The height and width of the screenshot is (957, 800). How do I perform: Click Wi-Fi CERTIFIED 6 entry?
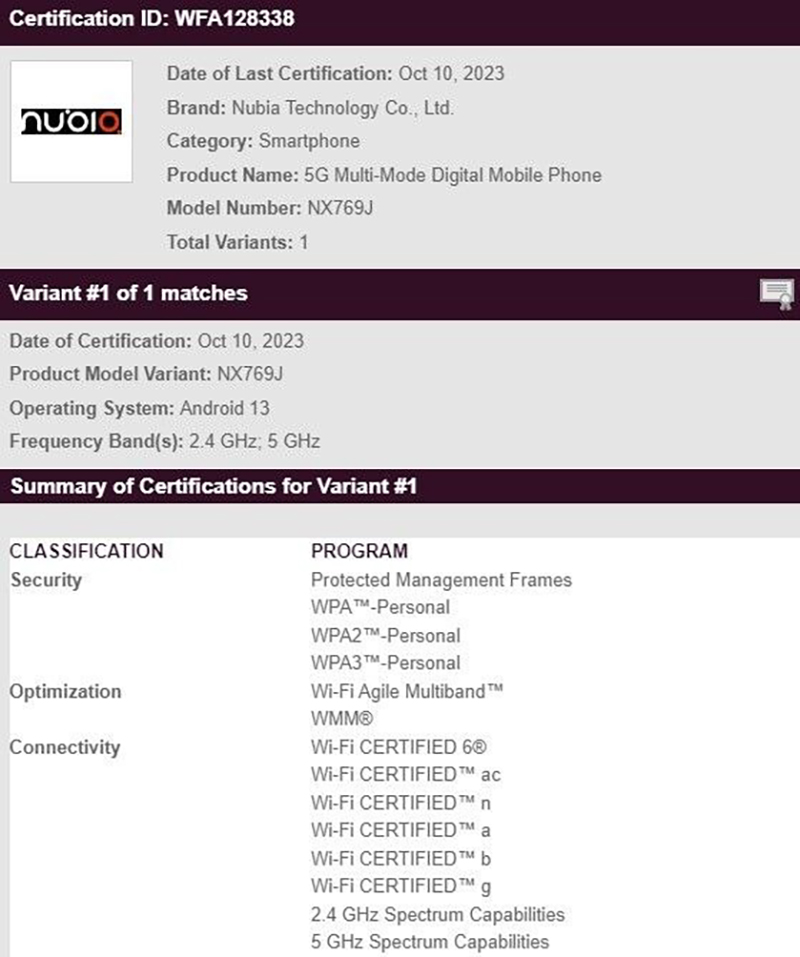[399, 747]
